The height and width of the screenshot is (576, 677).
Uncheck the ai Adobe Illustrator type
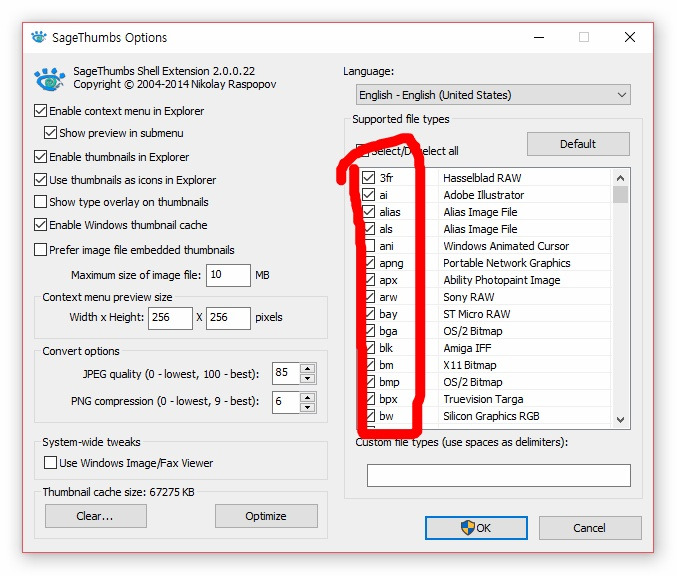tap(368, 195)
